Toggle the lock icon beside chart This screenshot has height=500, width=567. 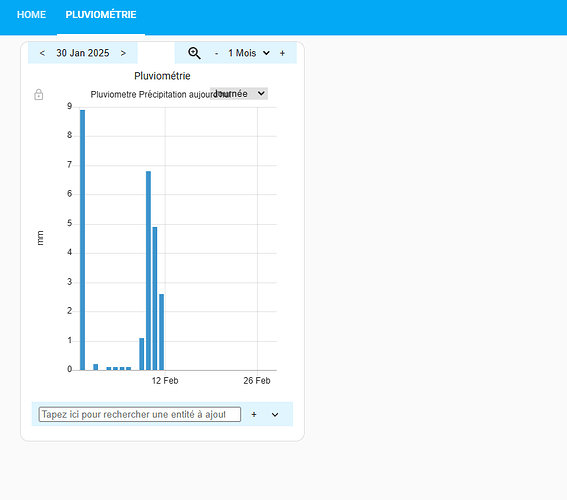click(39, 94)
